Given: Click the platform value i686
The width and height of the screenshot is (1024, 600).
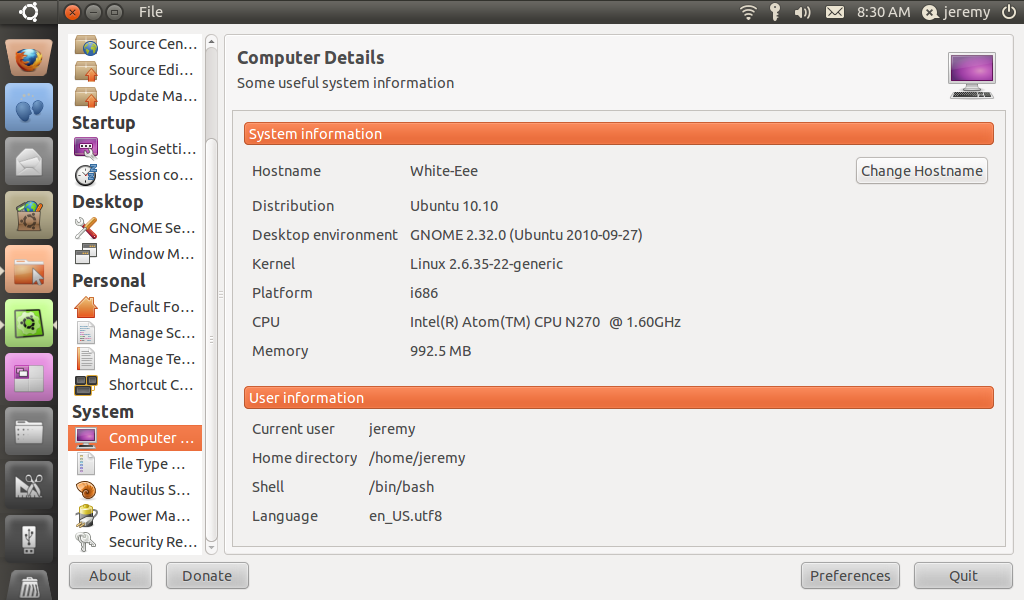Looking at the screenshot, I should point(424,293).
